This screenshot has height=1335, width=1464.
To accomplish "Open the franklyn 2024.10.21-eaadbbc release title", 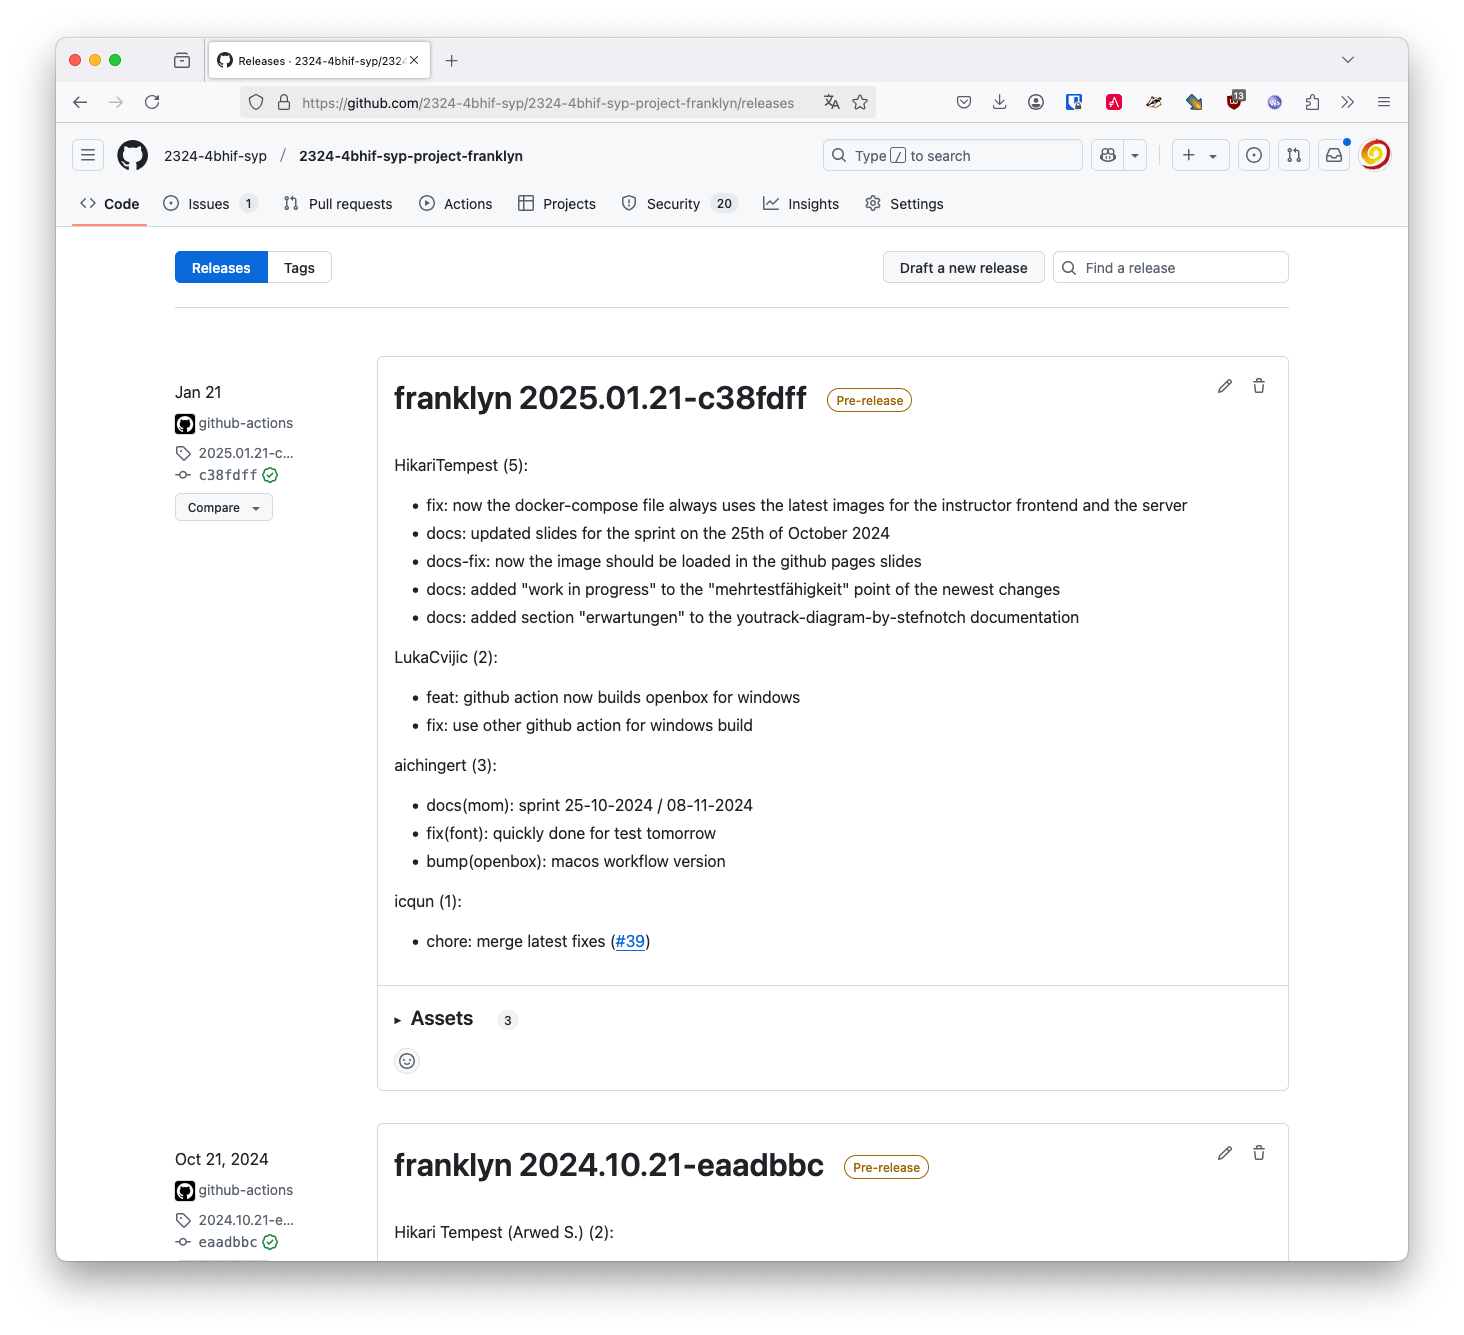I will (609, 1165).
